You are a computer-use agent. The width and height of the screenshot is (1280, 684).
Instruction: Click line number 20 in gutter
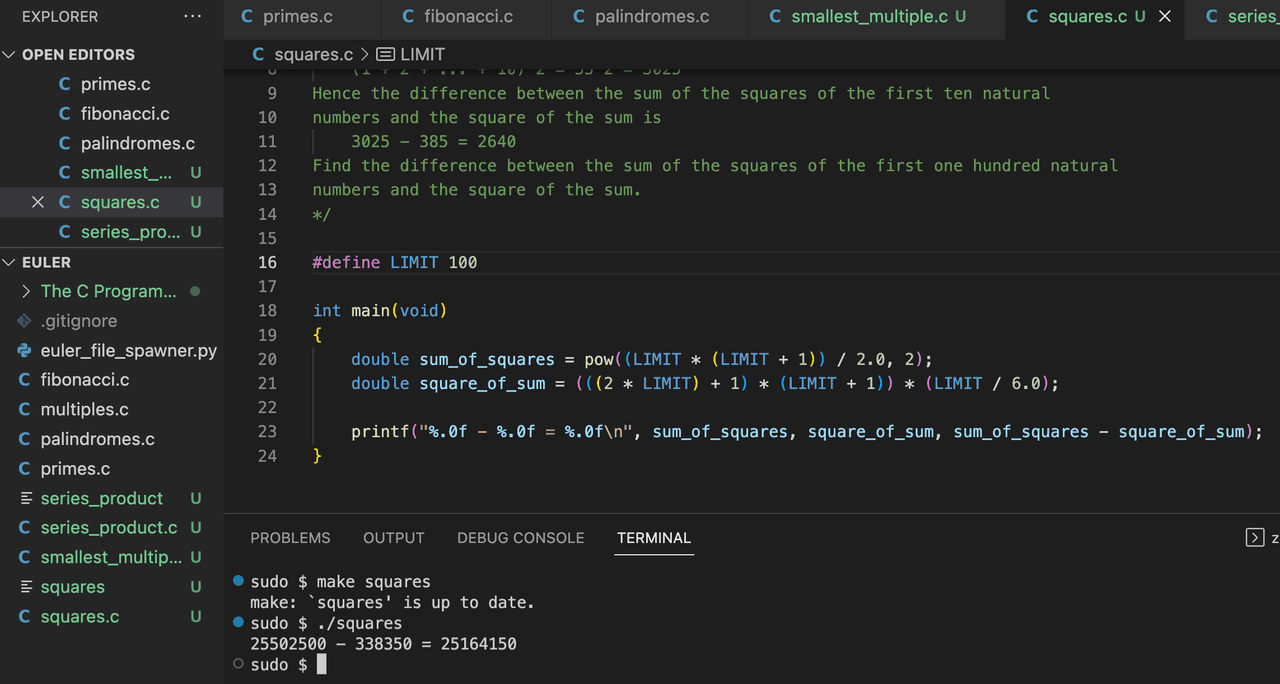[x=267, y=359]
